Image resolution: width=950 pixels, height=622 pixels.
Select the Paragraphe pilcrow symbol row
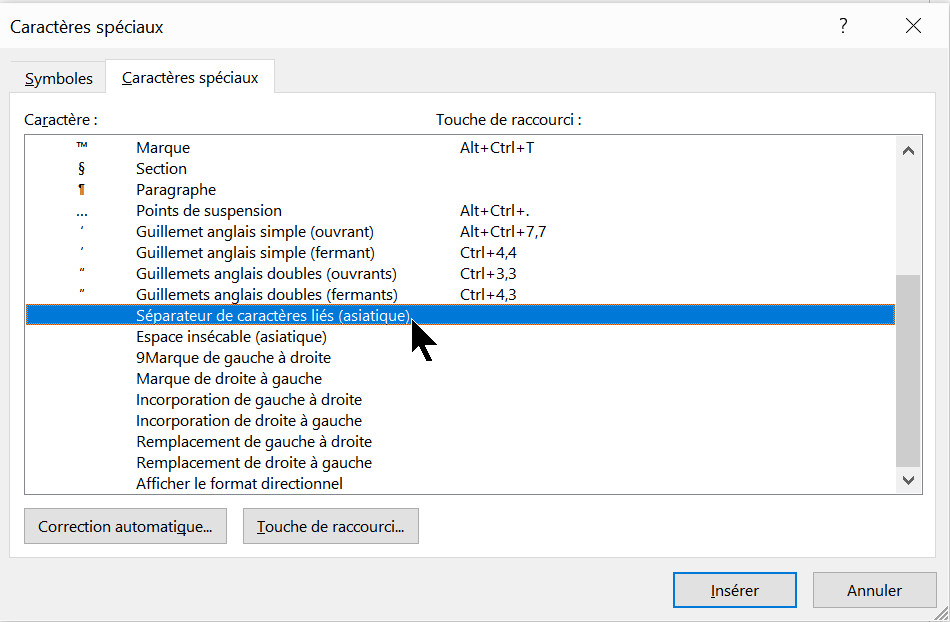[x=176, y=189]
